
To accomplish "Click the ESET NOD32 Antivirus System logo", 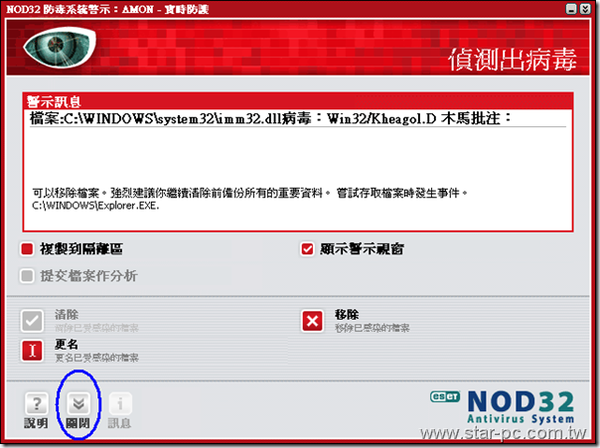I will (x=502, y=407).
